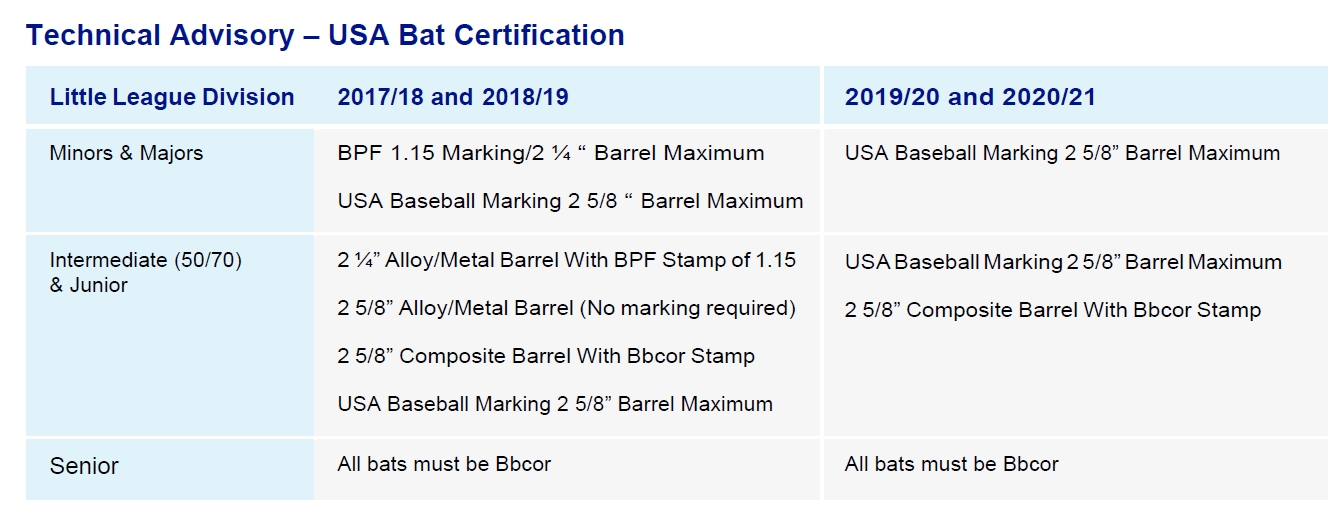Click the Senior row label
The height and width of the screenshot is (511, 1335).
coord(84,466)
